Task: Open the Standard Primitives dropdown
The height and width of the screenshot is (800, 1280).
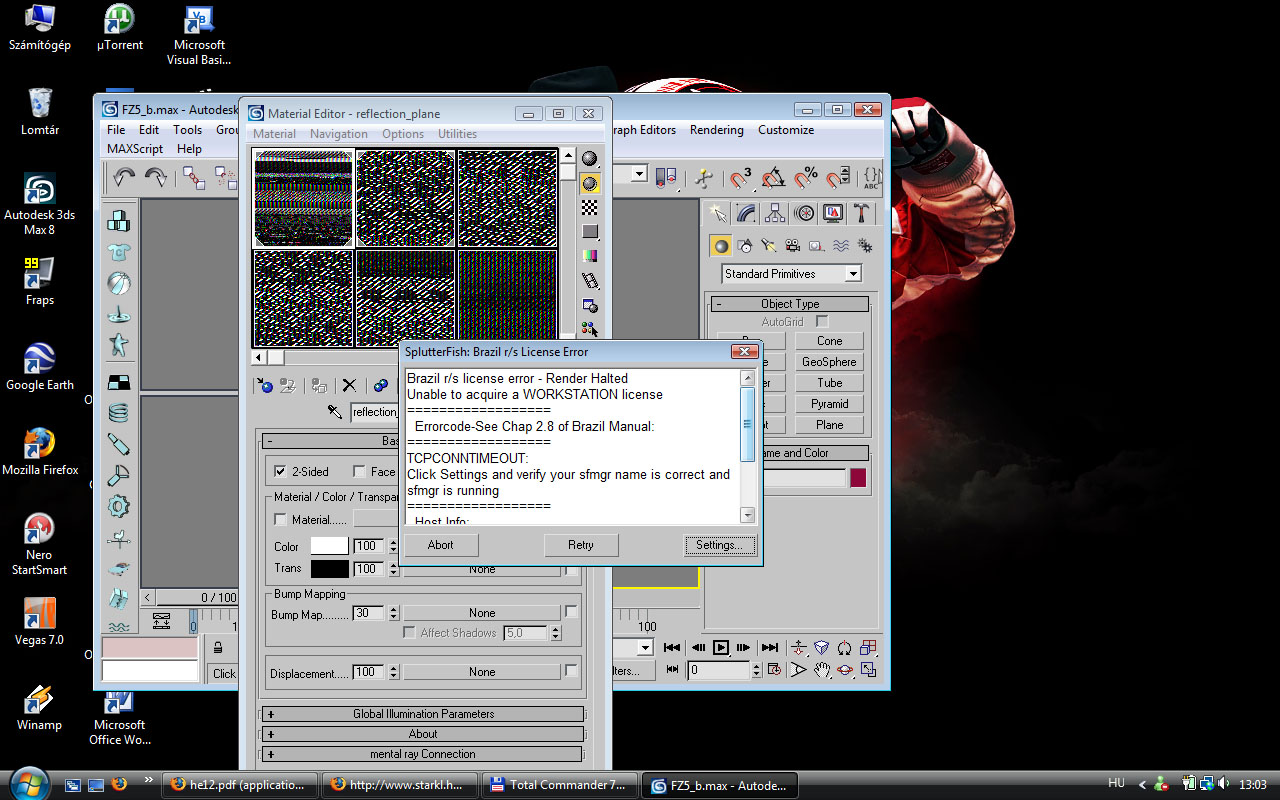Action: [x=791, y=273]
